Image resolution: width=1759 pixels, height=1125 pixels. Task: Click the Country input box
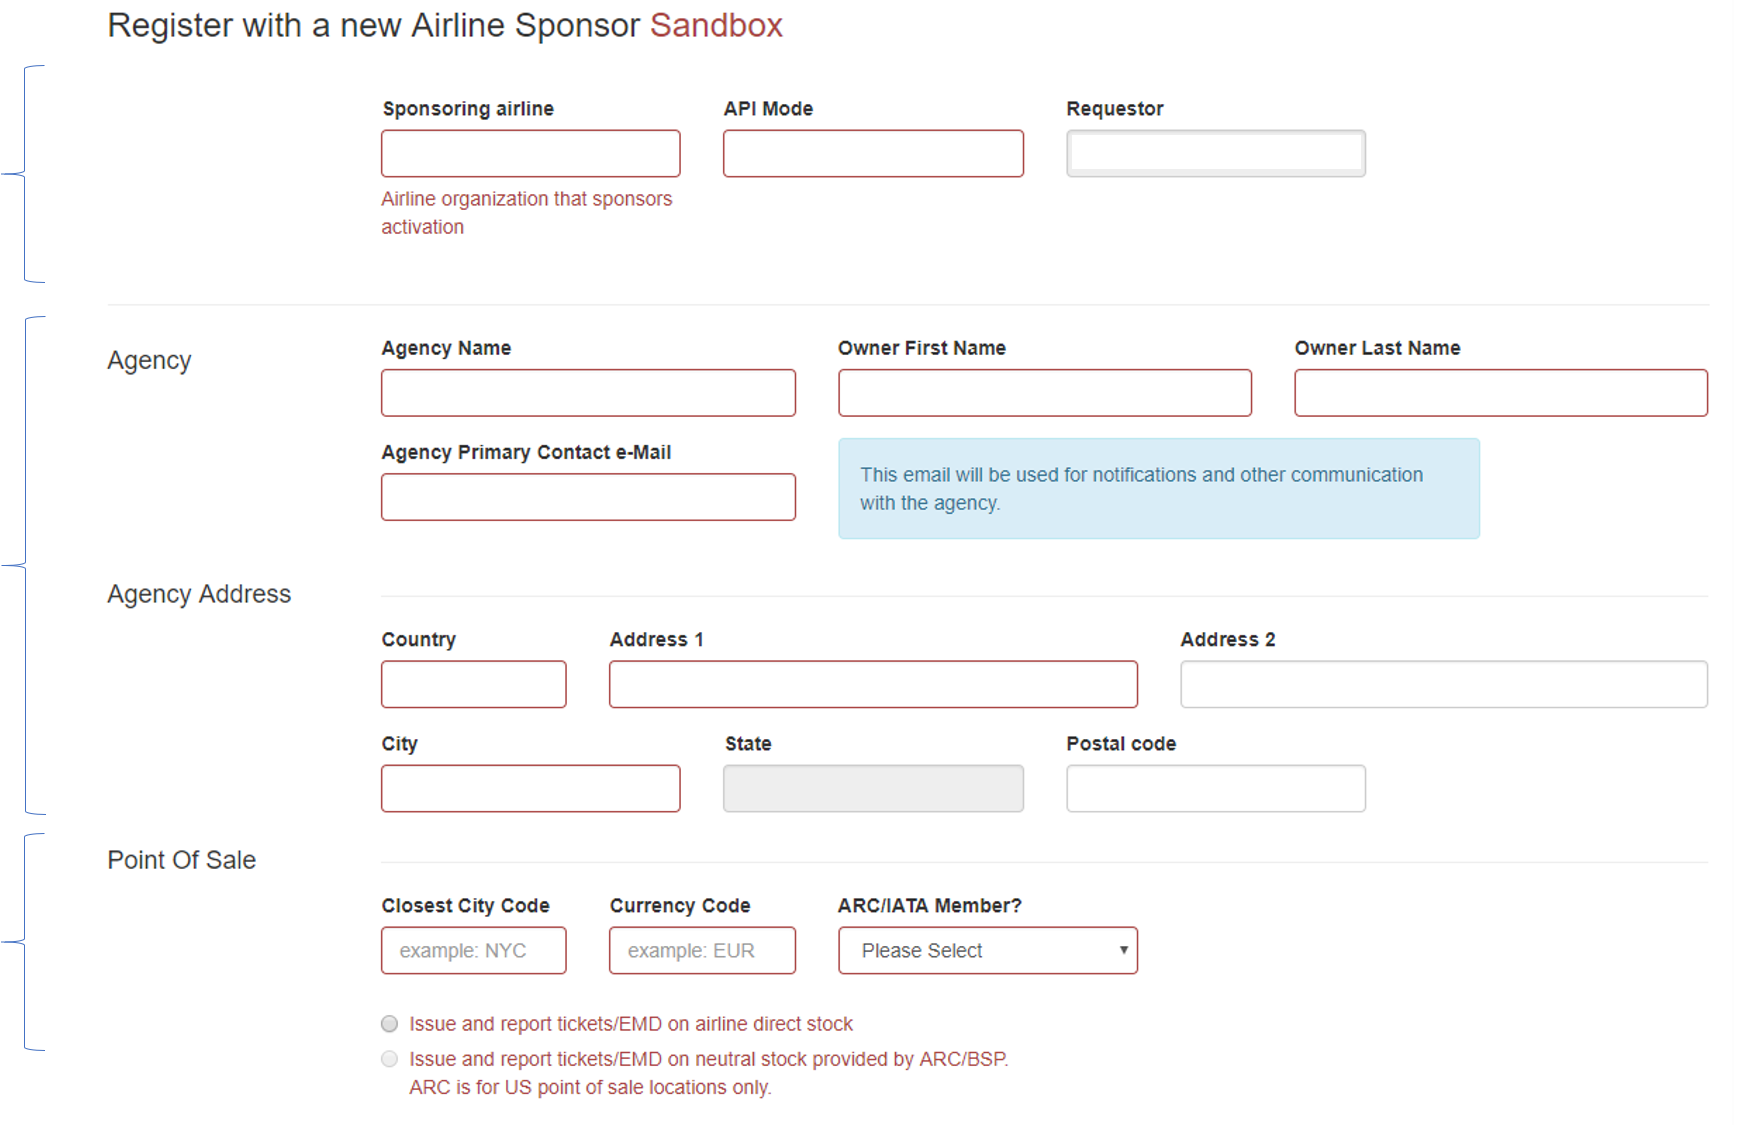pyautogui.click(x=473, y=684)
